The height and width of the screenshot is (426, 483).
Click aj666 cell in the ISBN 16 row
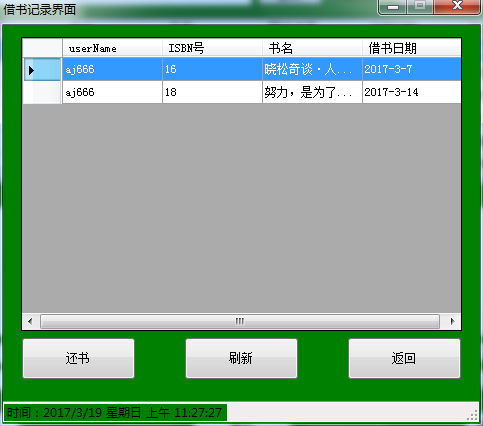pyautogui.click(x=112, y=69)
